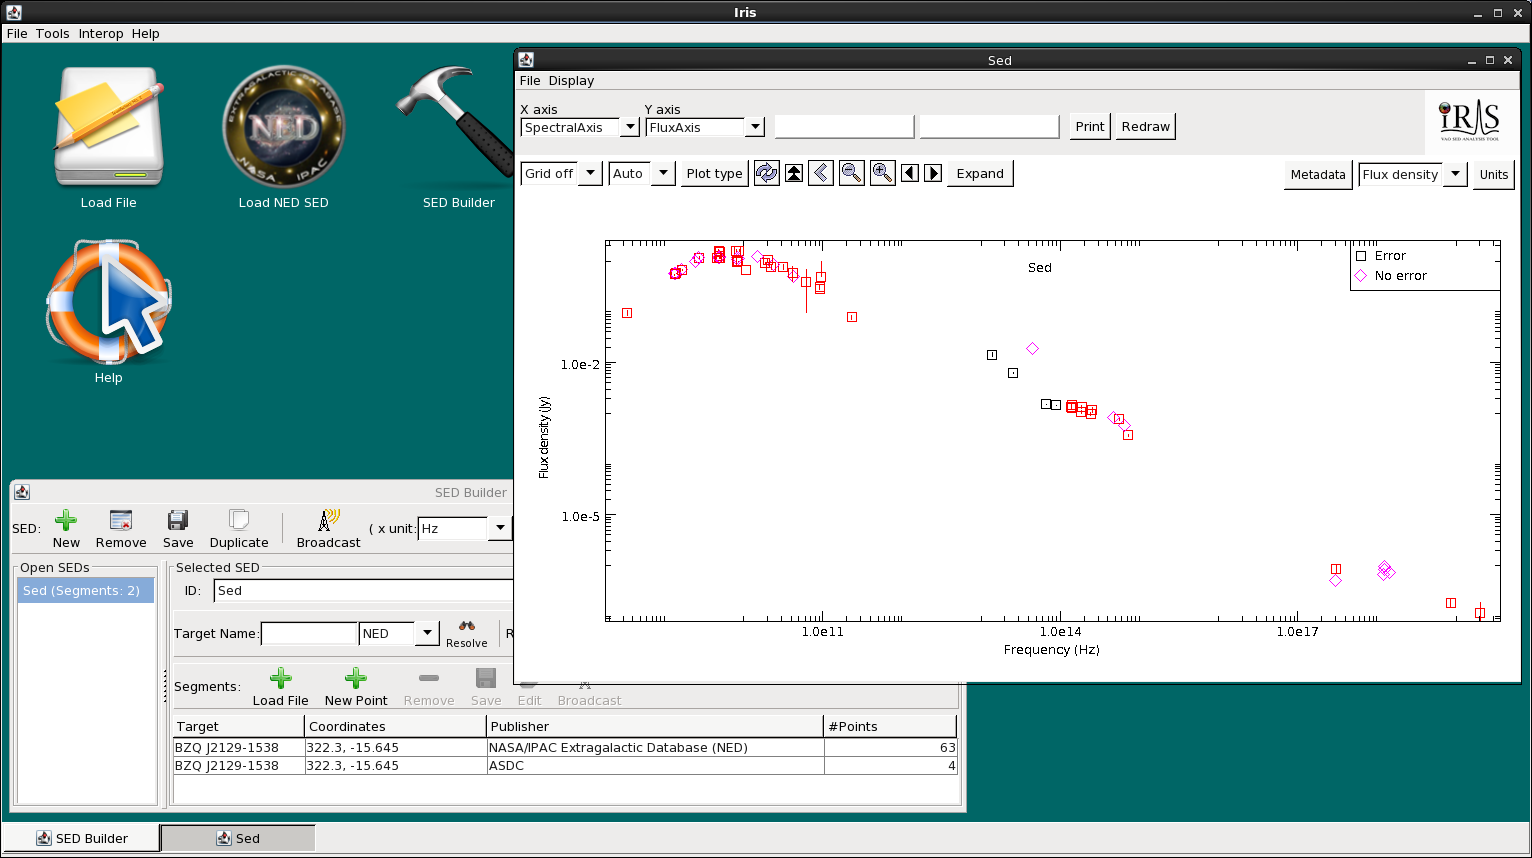Select the NASA/IPAC Extragalactic Database segment row
The image size is (1532, 858).
click(565, 747)
